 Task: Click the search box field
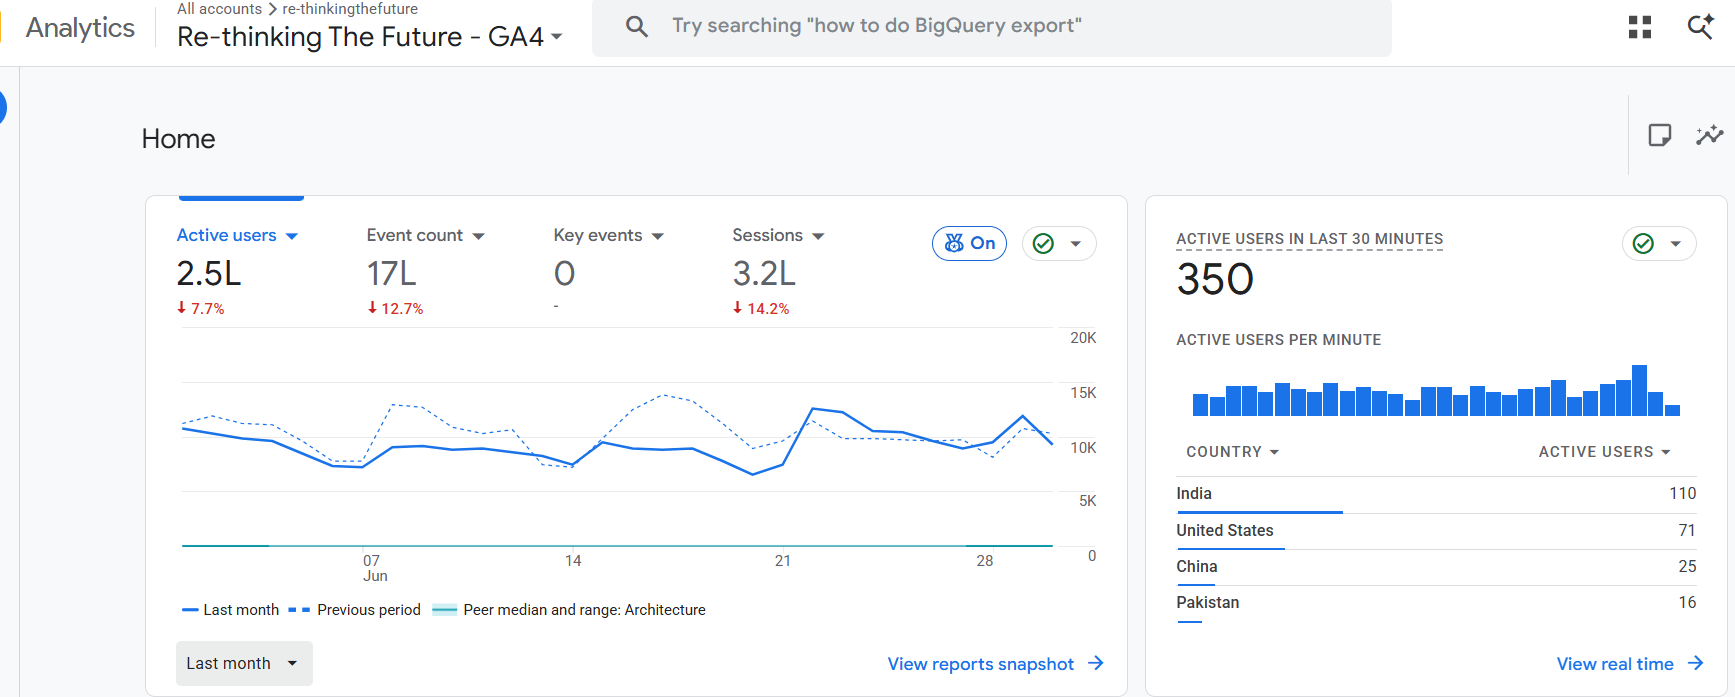pyautogui.click(x=991, y=27)
